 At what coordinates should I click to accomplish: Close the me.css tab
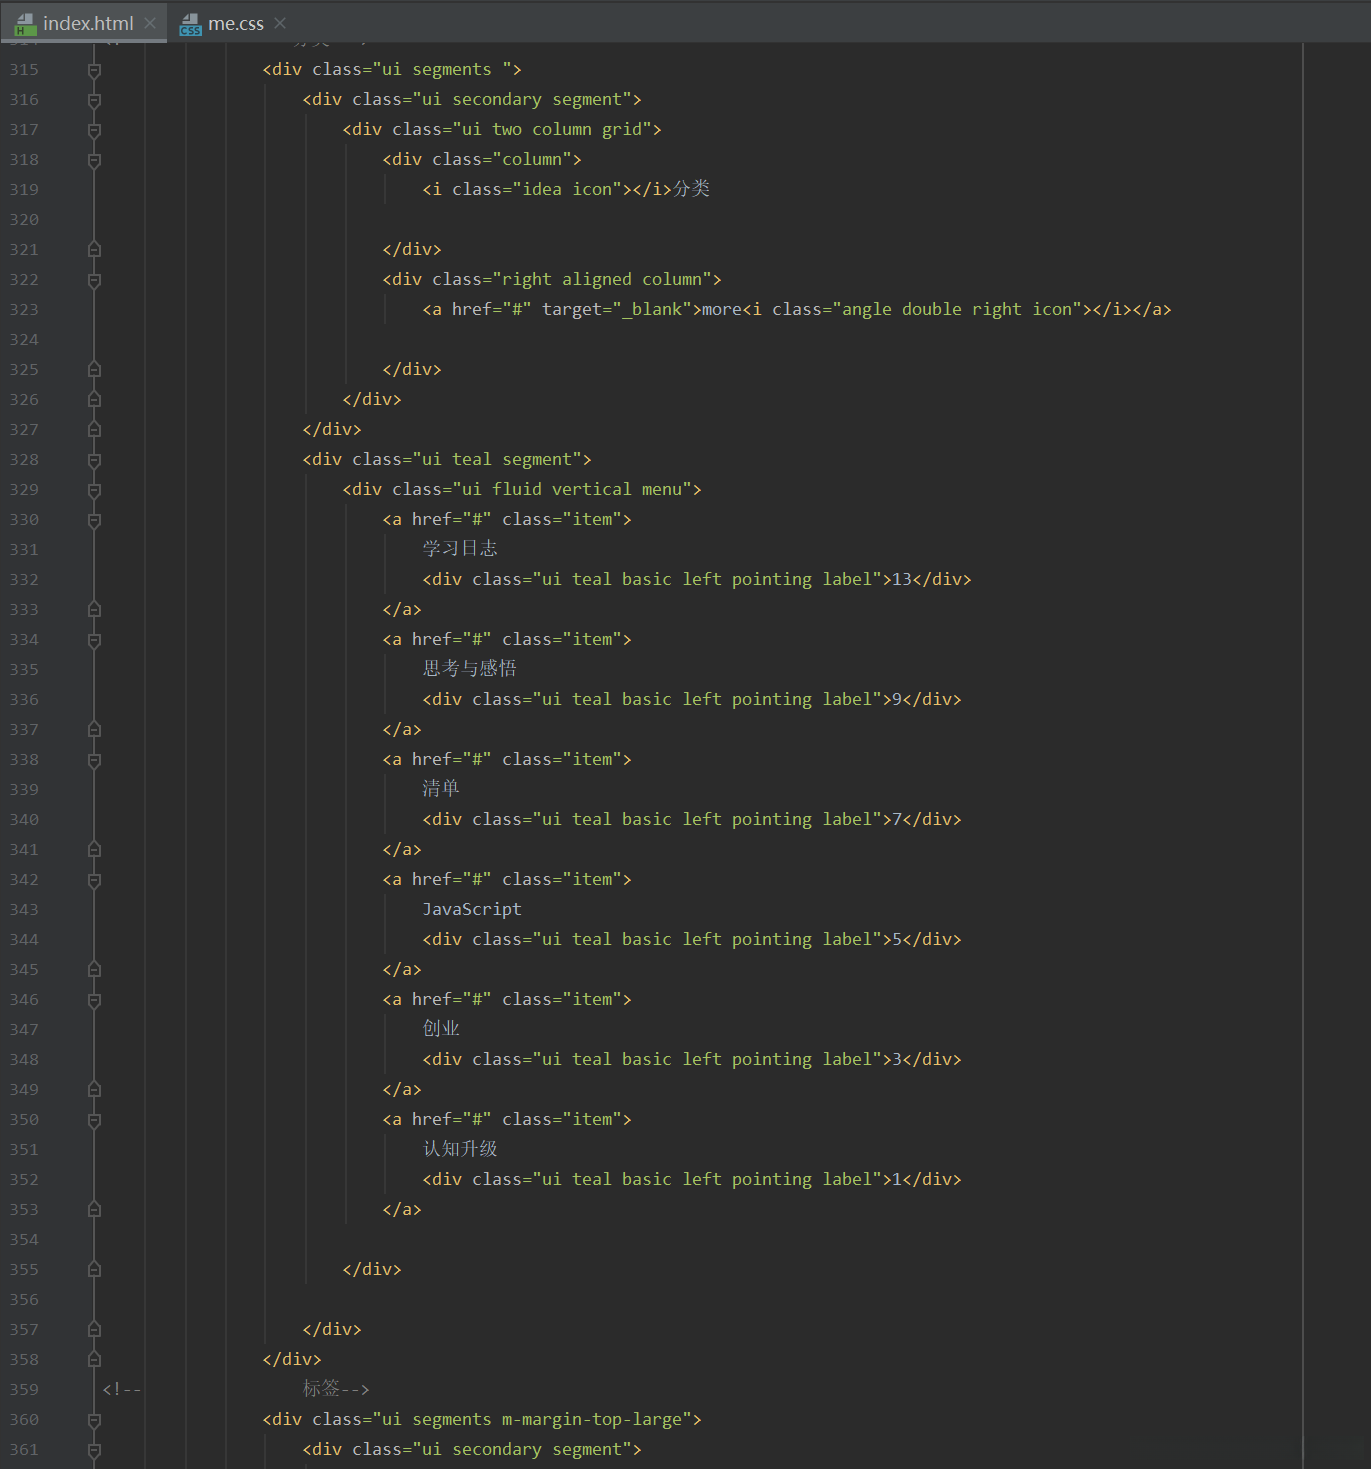(280, 23)
